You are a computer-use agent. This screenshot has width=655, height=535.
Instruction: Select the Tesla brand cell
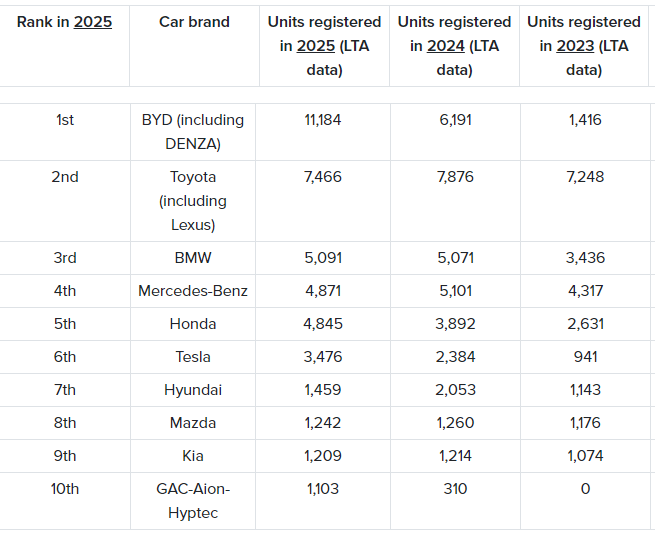tap(193, 357)
